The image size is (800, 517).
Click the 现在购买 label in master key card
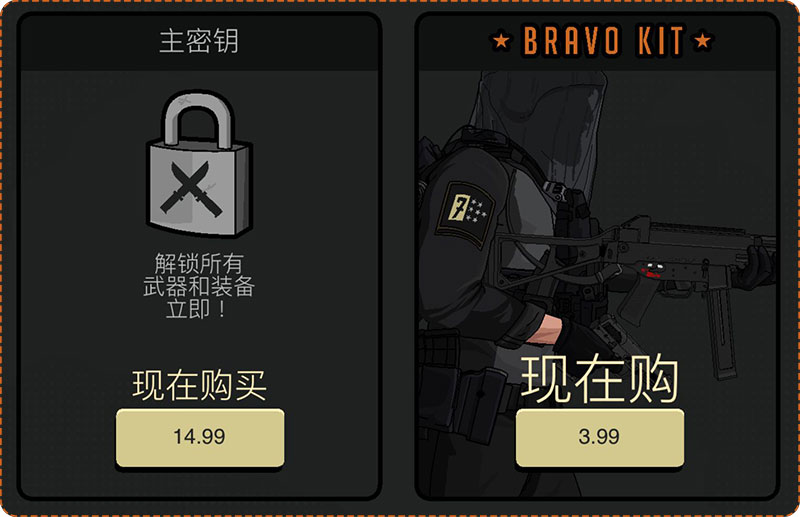[199, 385]
